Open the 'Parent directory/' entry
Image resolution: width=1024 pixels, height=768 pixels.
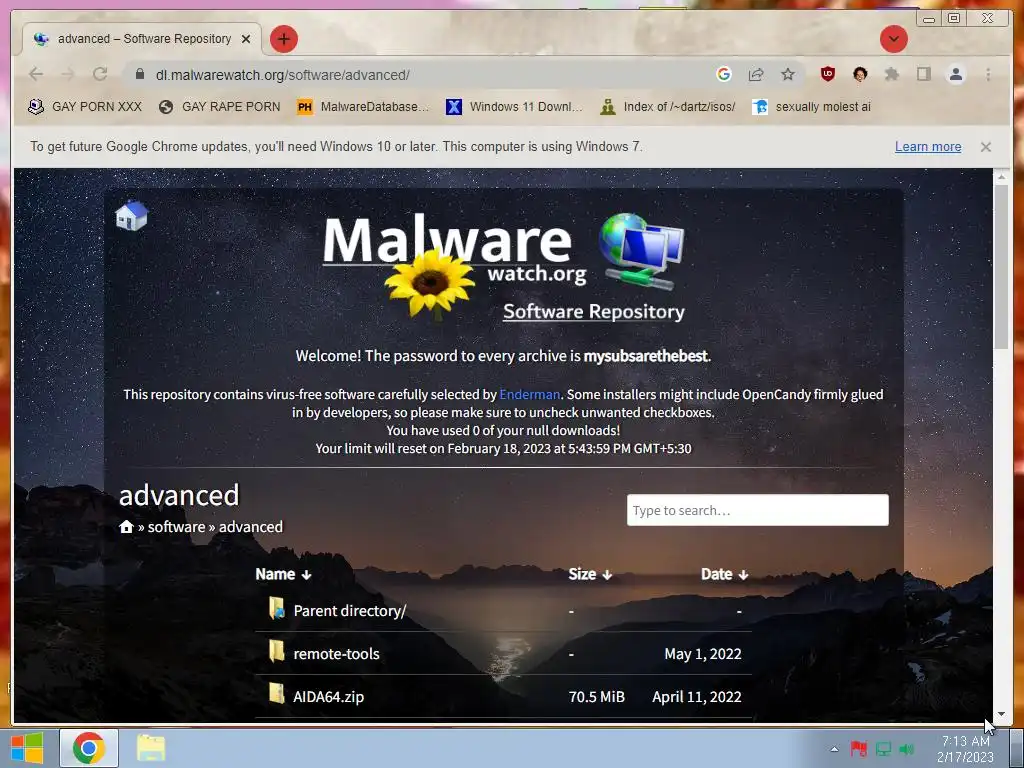349,611
